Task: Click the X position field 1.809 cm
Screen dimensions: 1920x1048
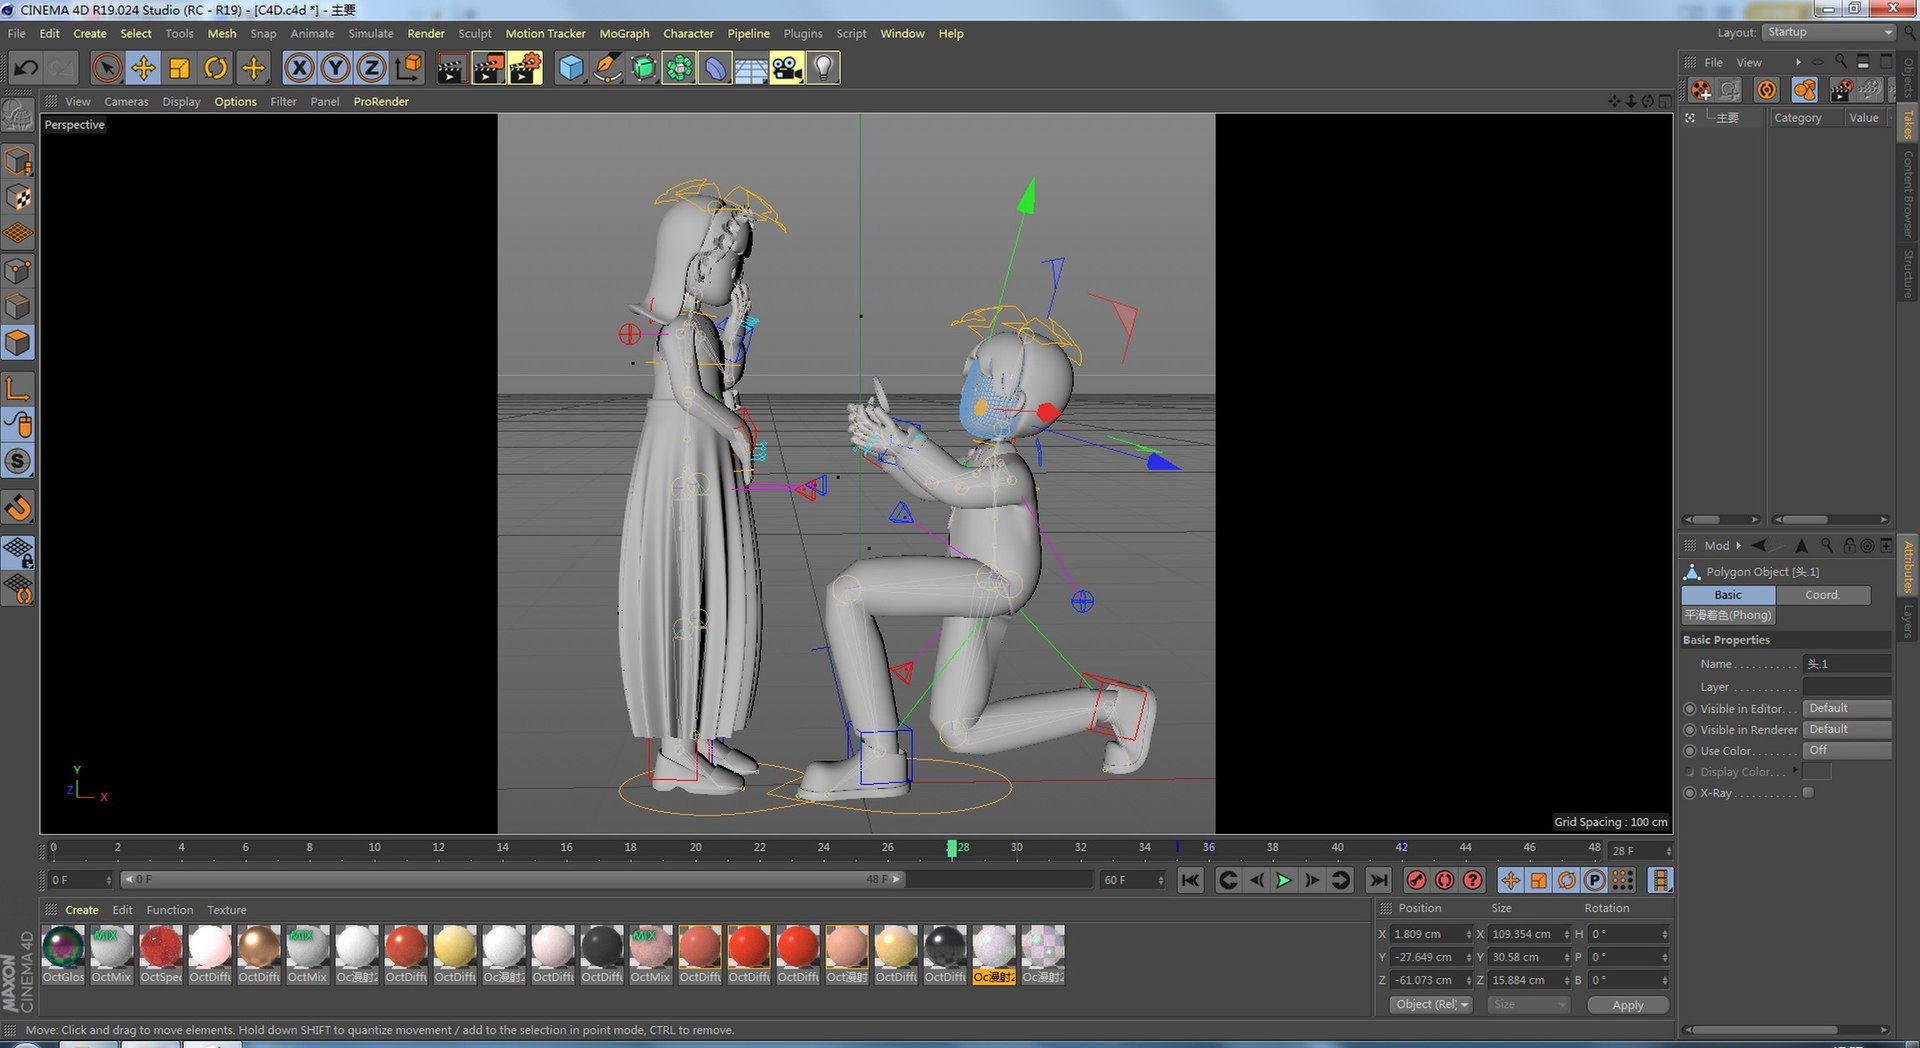Action: (x=1431, y=934)
